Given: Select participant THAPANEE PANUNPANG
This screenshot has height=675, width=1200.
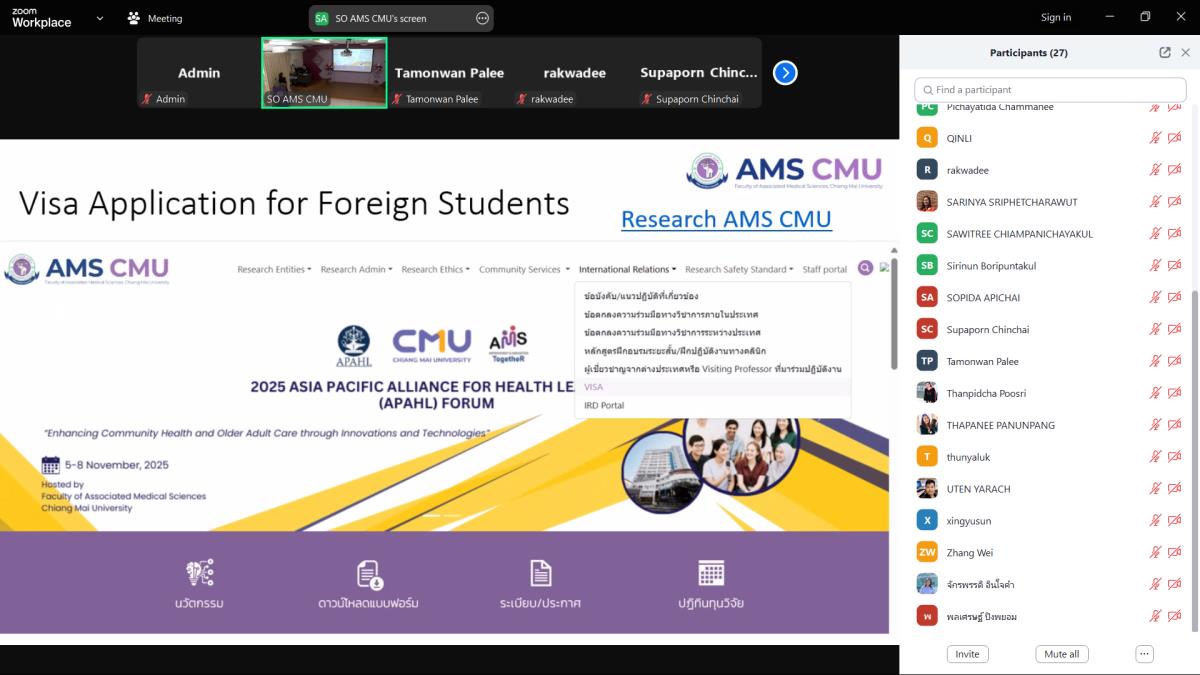Looking at the screenshot, I should pyautogui.click(x=1050, y=425).
